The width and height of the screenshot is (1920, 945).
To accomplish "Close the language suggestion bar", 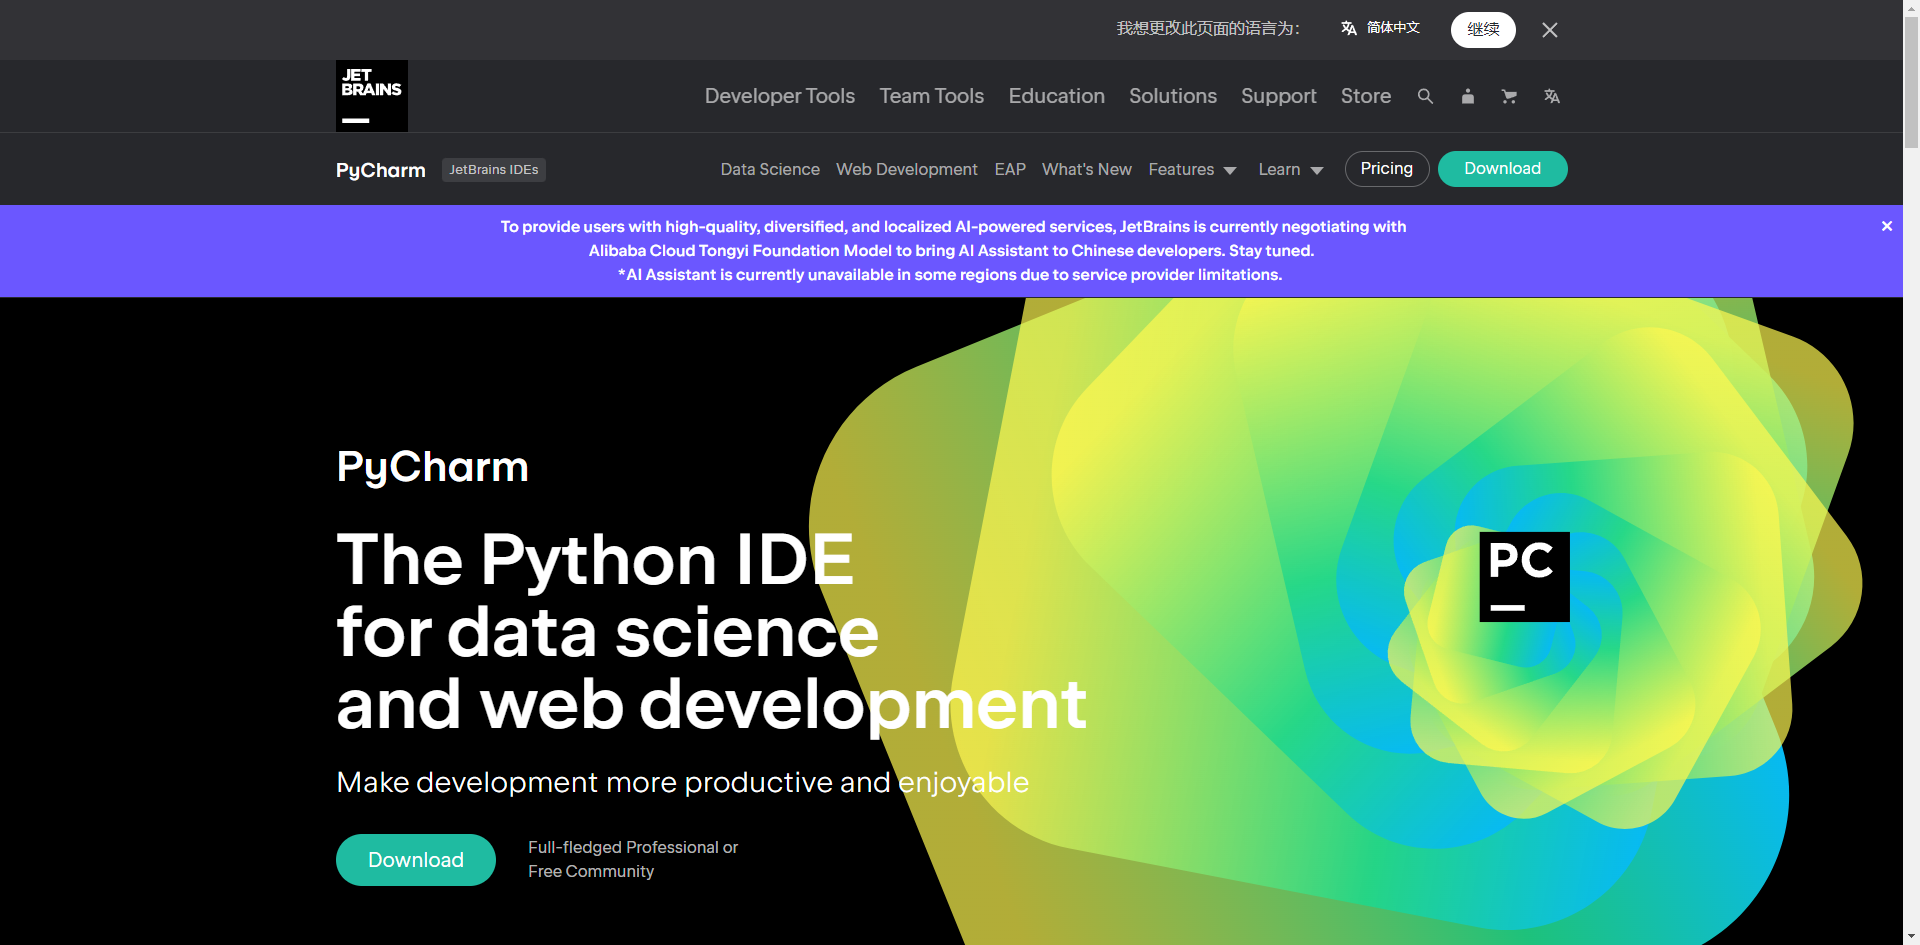I will (x=1550, y=30).
